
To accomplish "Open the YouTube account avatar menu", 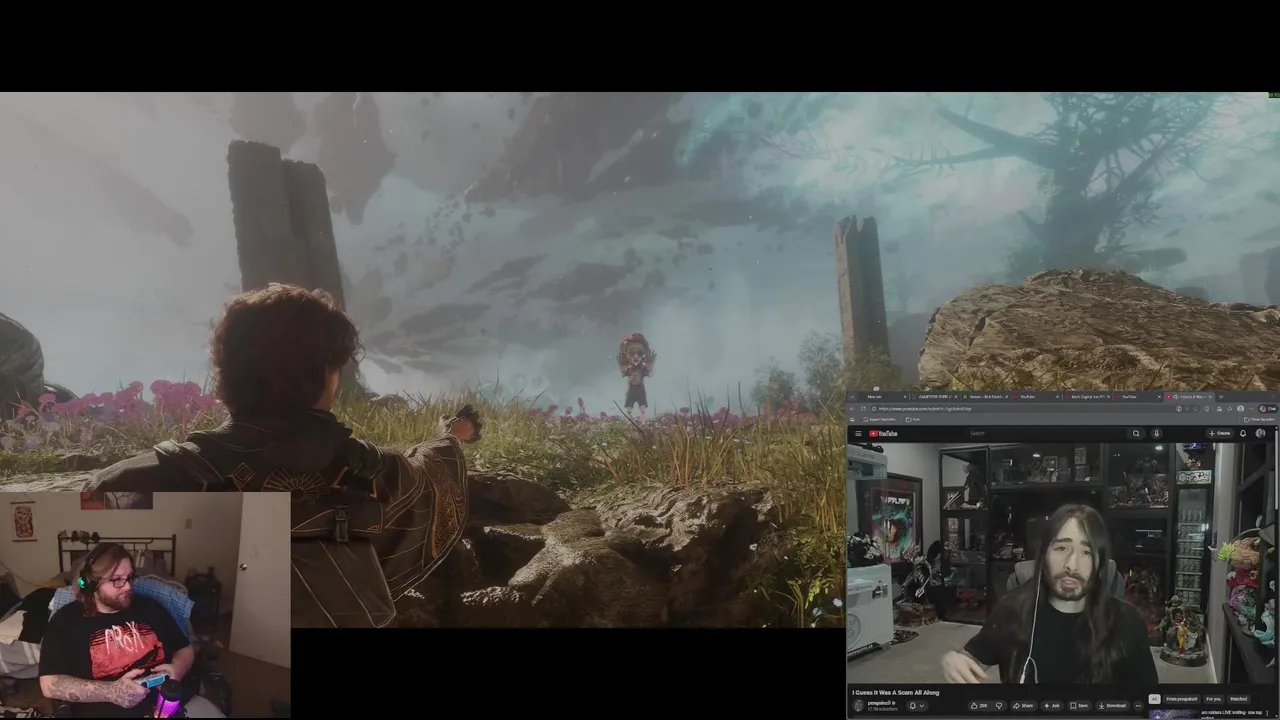I will coord(1260,433).
